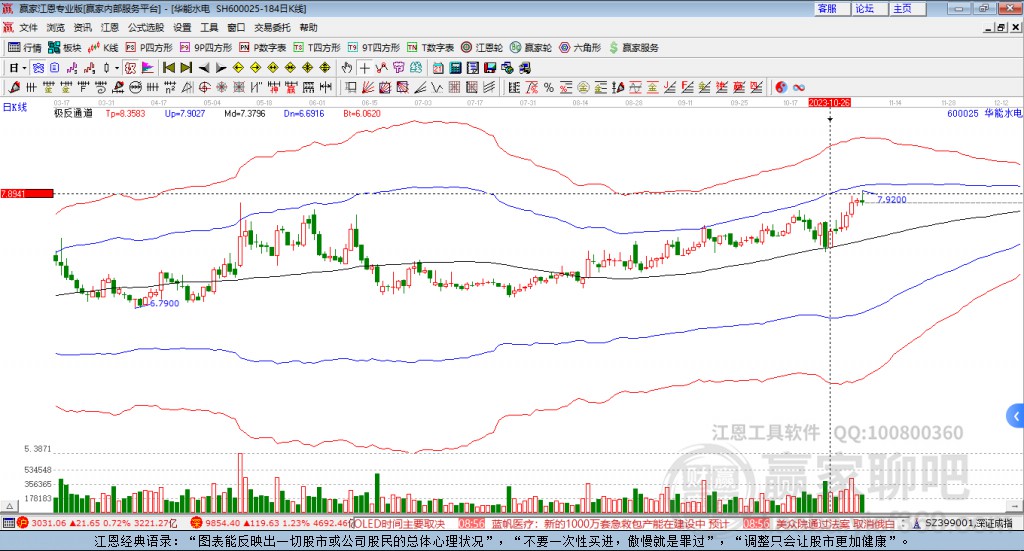This screenshot has height=551, width=1024.
Task: Select the red Gann fan lines icon
Action: [x=368, y=87]
